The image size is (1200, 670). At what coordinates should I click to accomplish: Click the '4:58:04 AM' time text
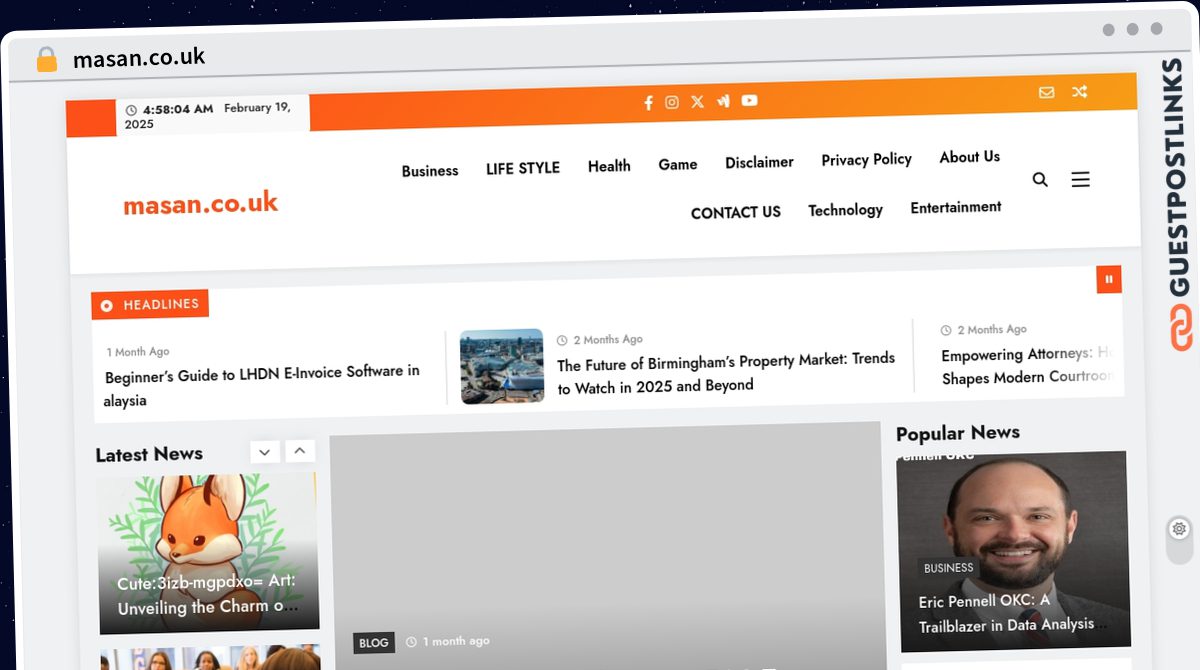[x=178, y=110]
